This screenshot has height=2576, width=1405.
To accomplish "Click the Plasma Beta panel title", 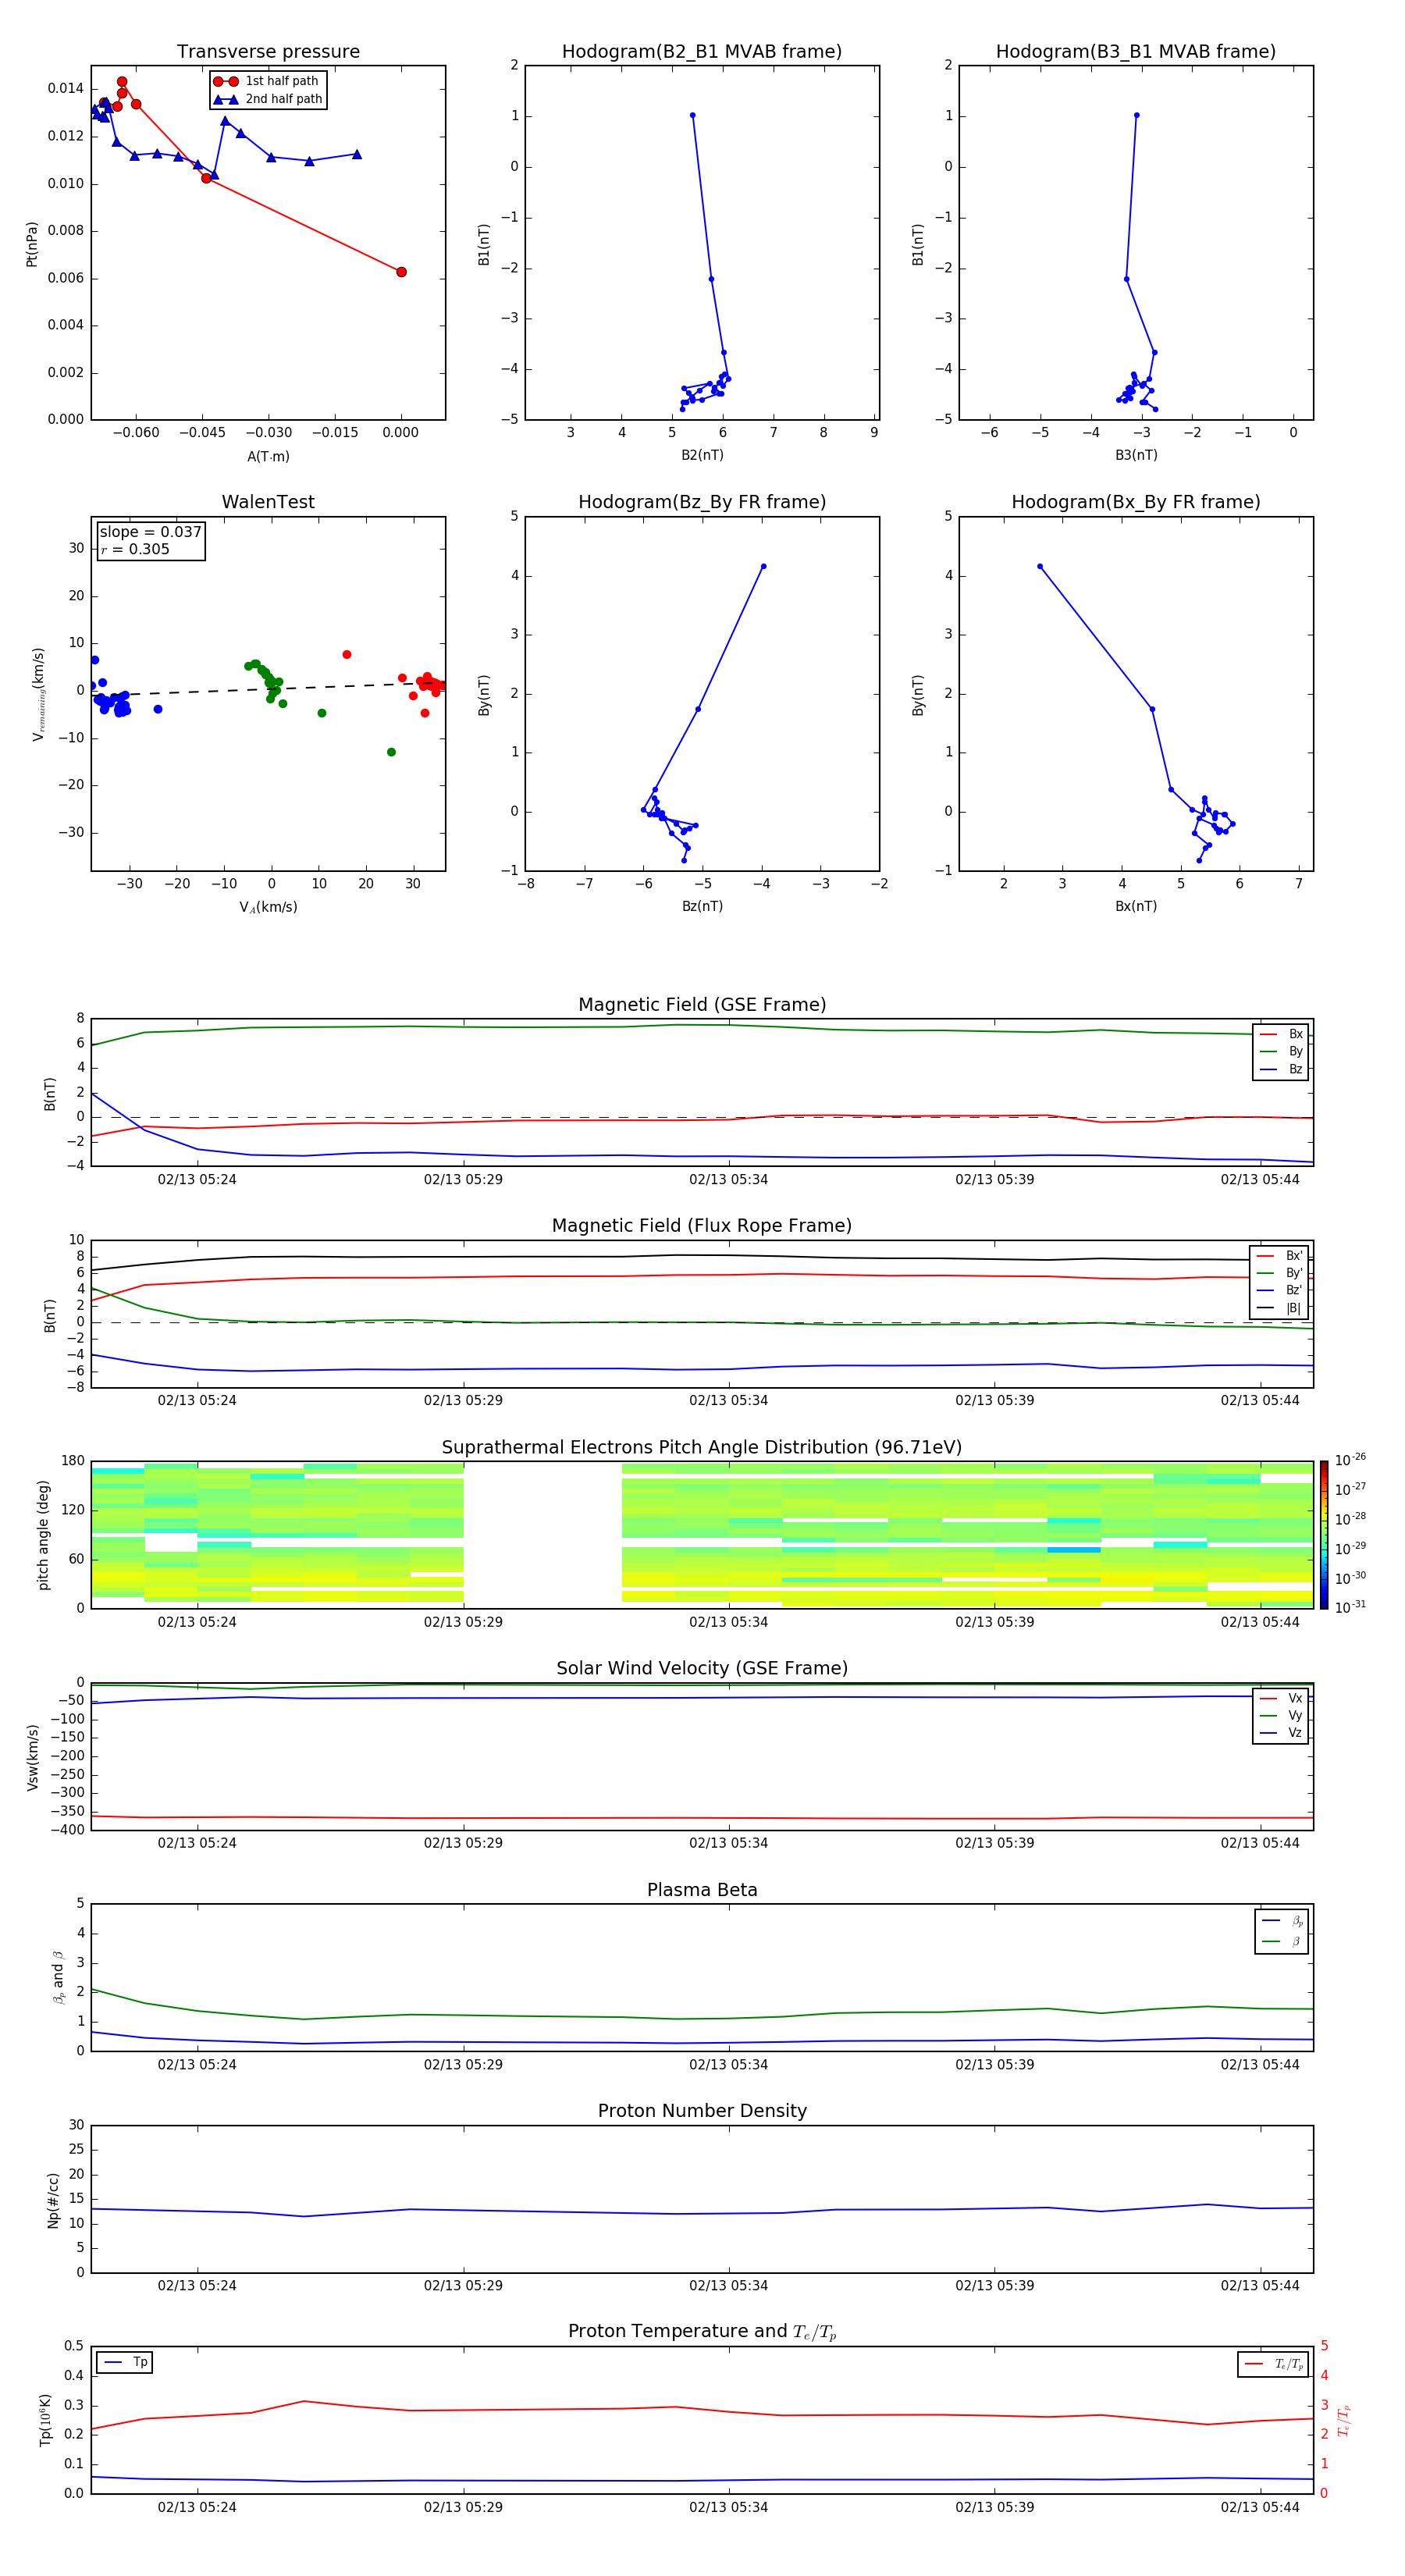I will click(x=702, y=1890).
